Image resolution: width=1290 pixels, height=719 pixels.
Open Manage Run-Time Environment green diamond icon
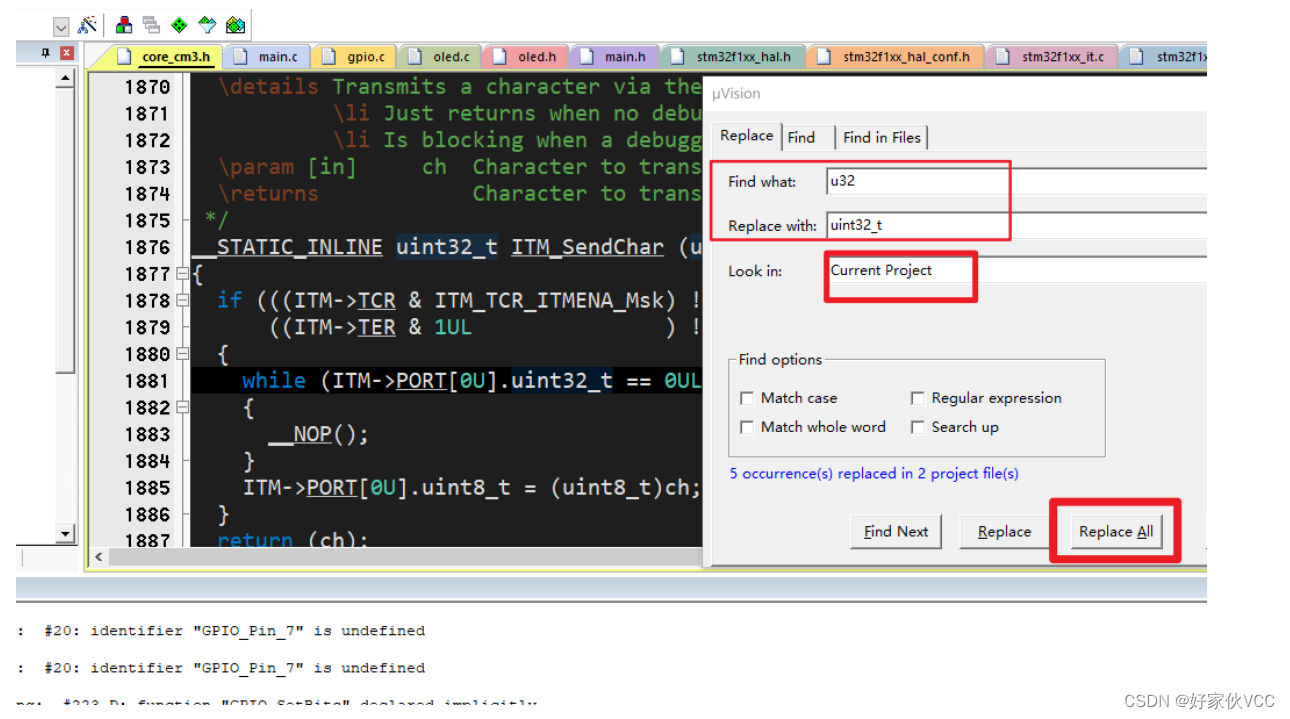pyautogui.click(x=179, y=24)
